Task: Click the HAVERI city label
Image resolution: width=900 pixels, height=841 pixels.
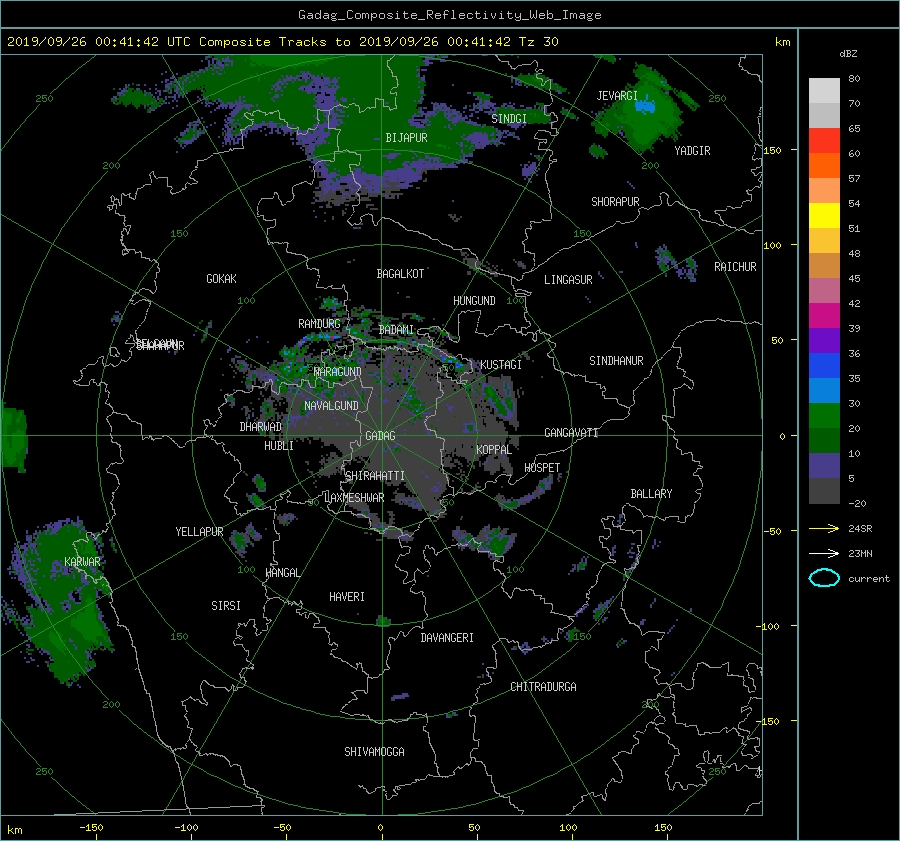Action: (347, 597)
